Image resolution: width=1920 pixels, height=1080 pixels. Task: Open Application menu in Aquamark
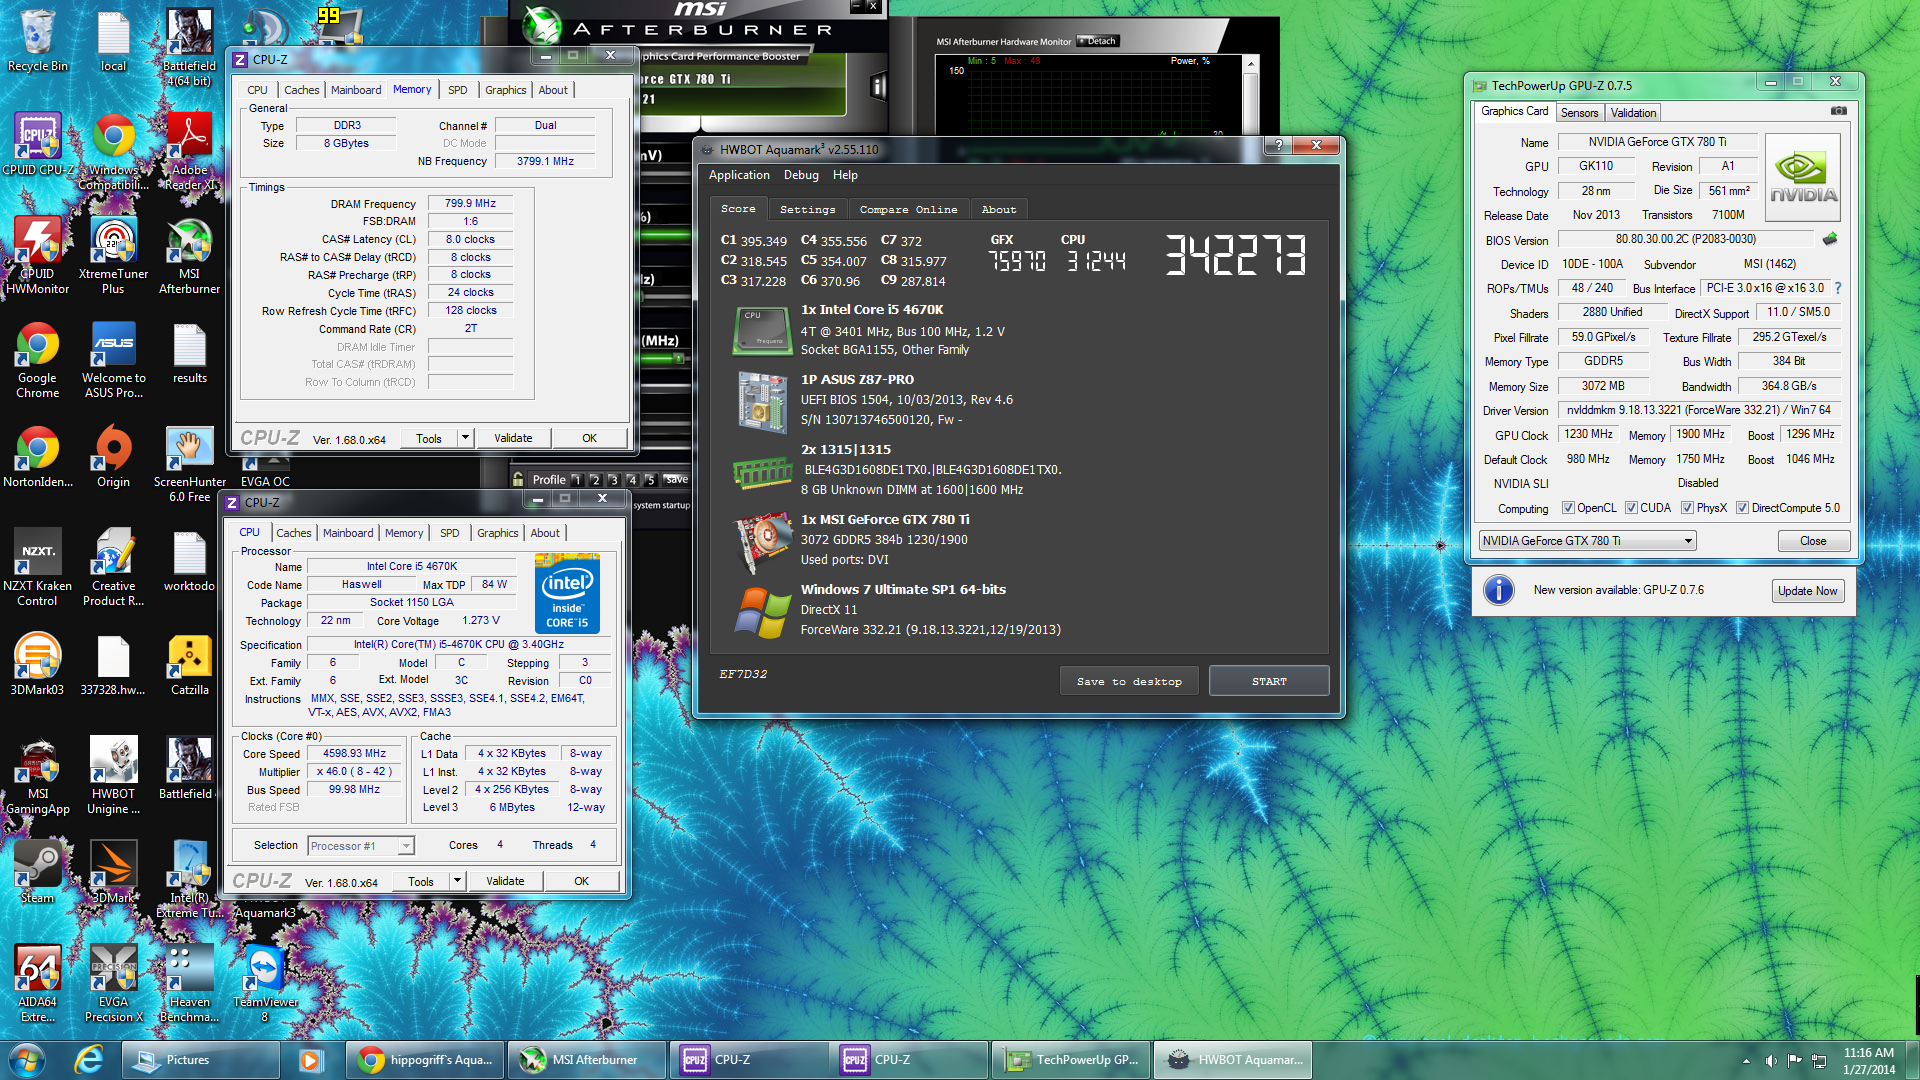point(739,175)
